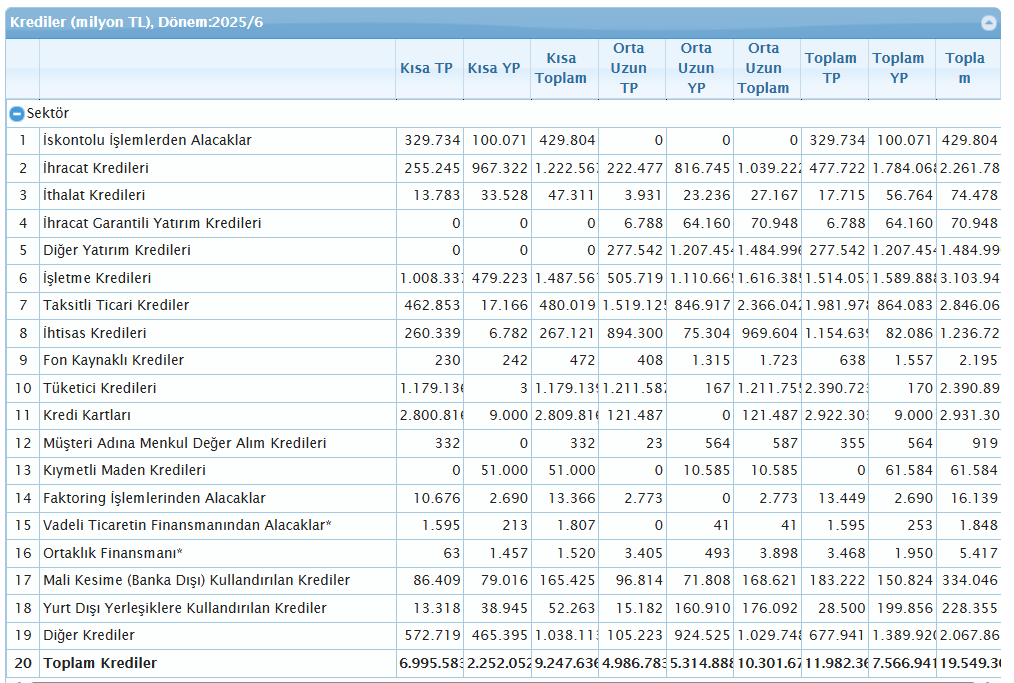Select the Orta Uzun TP column header

[630, 67]
